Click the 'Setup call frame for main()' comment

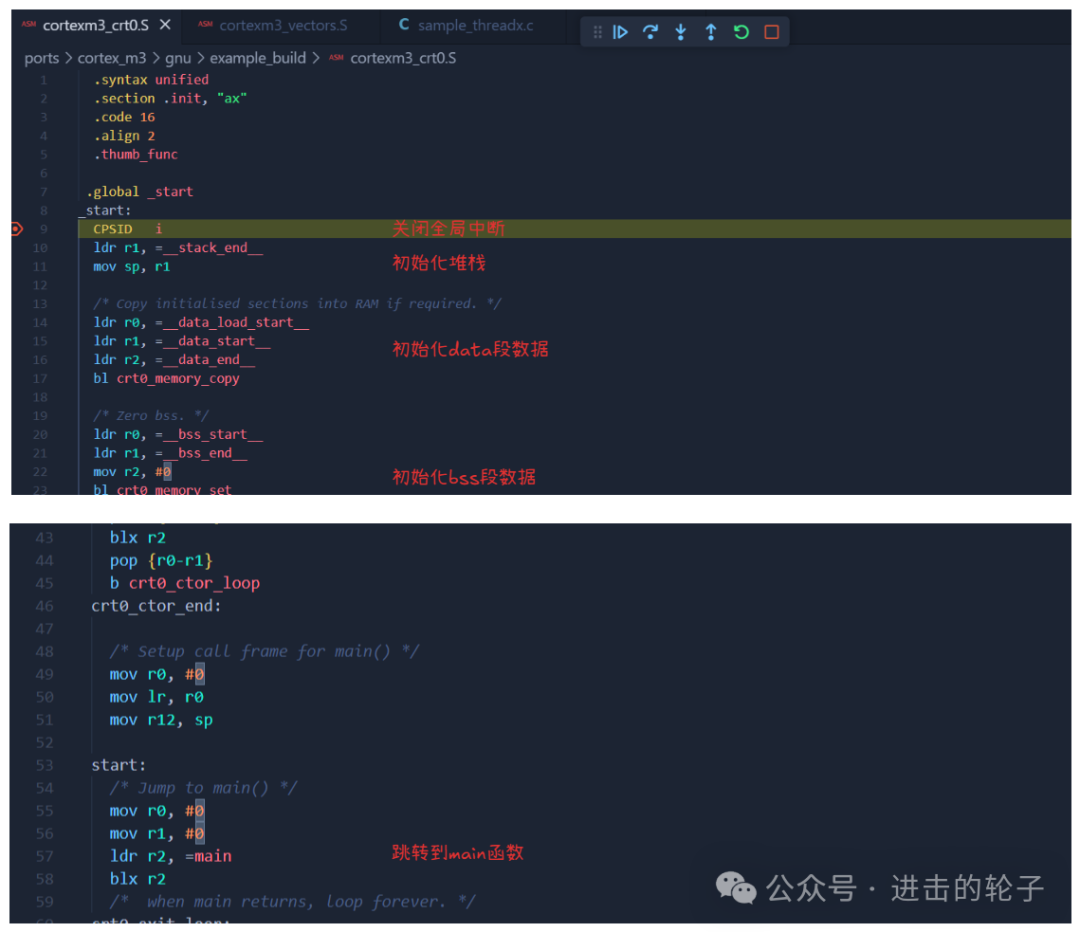pyautogui.click(x=264, y=652)
